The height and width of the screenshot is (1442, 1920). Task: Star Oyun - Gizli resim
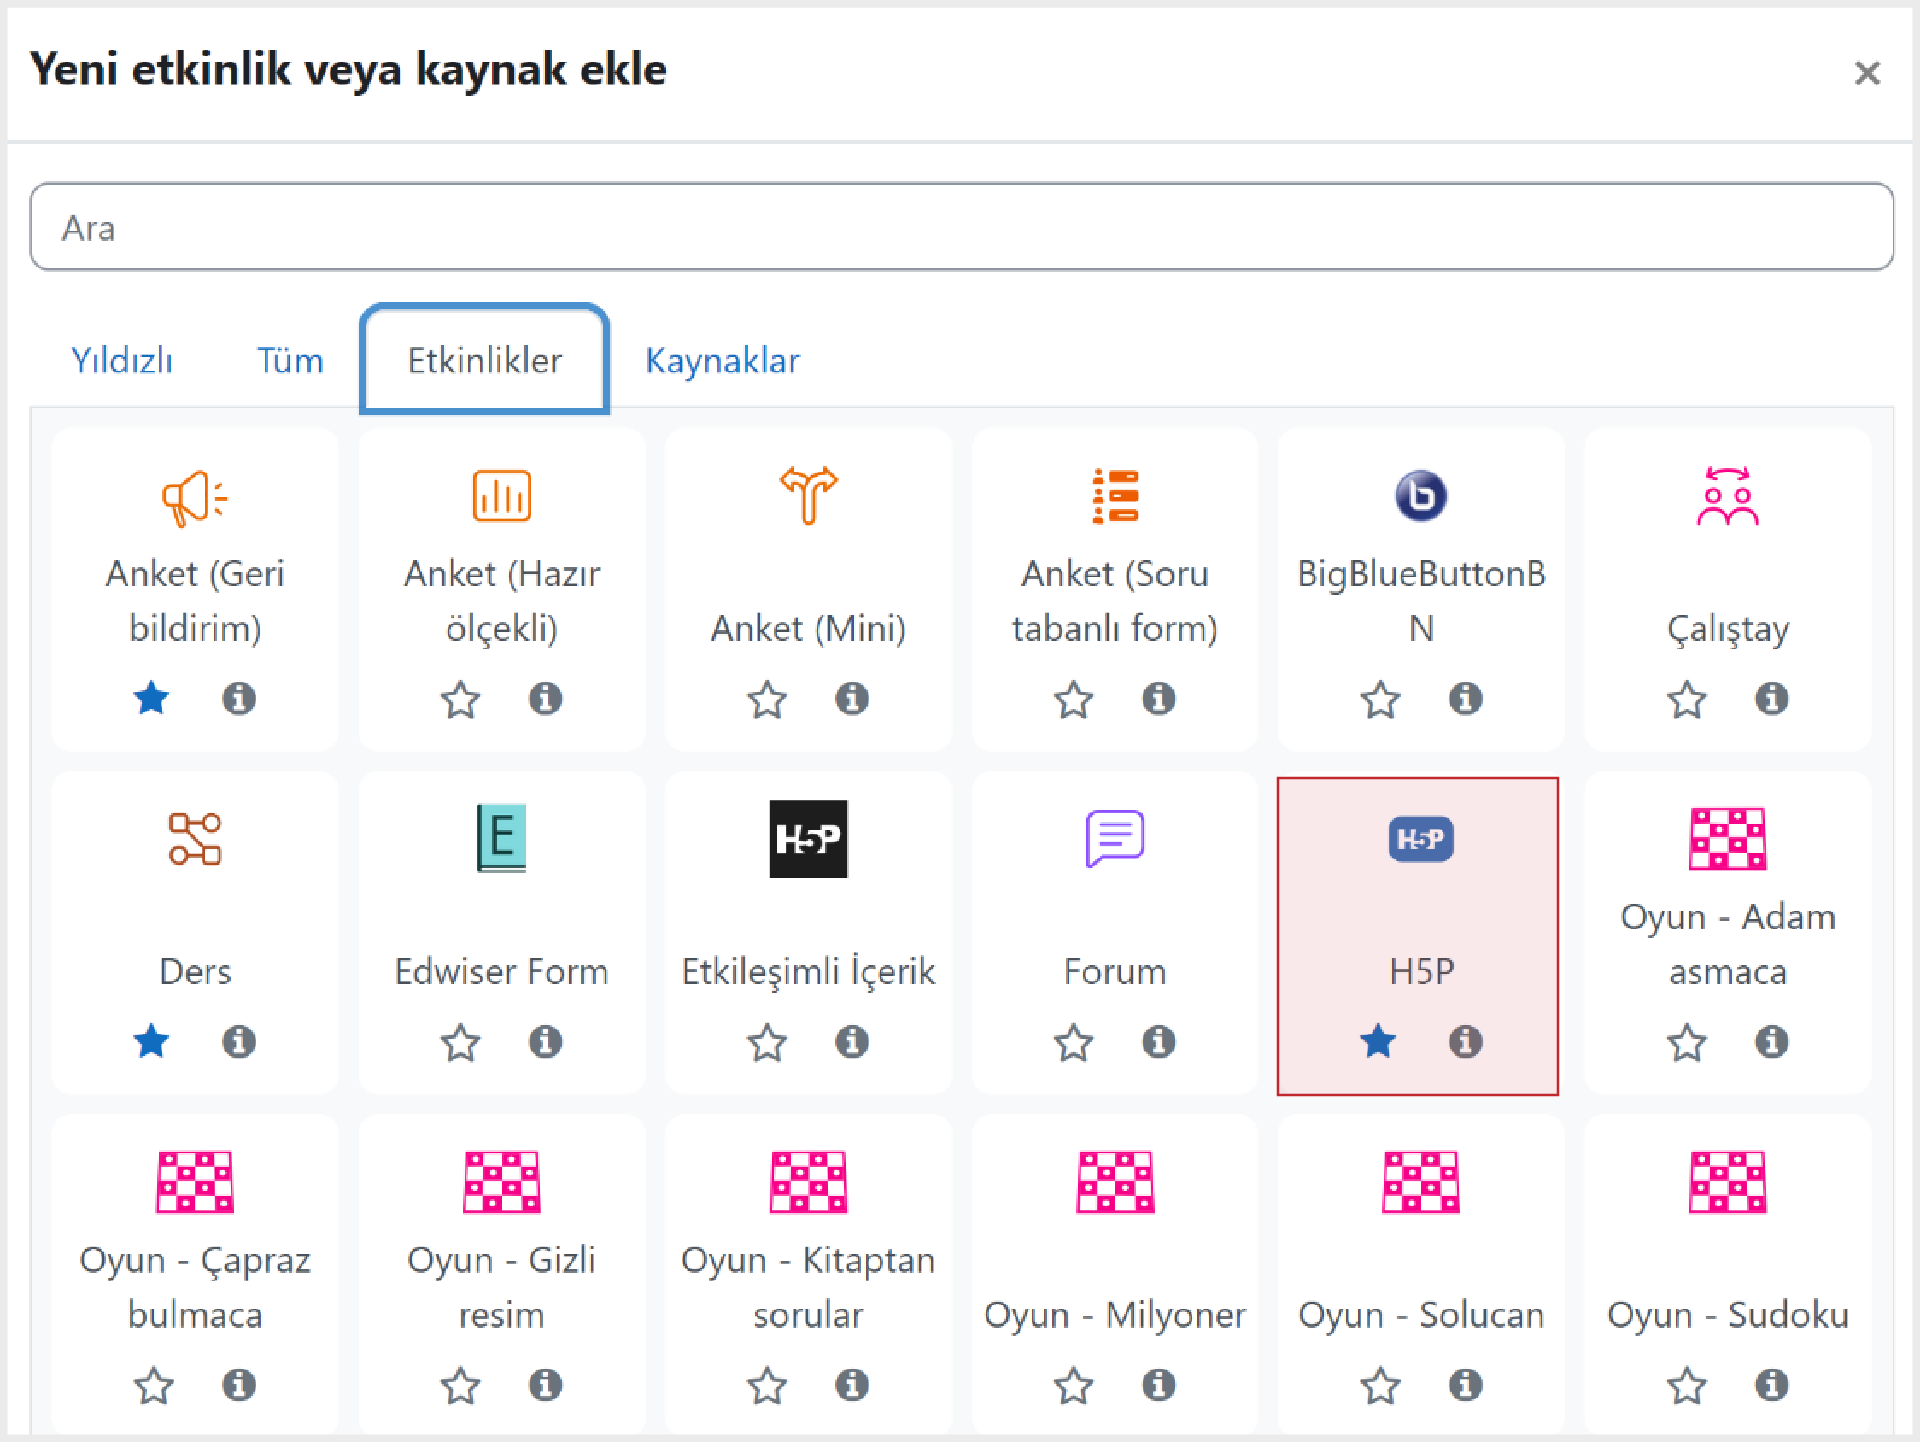pyautogui.click(x=460, y=1385)
